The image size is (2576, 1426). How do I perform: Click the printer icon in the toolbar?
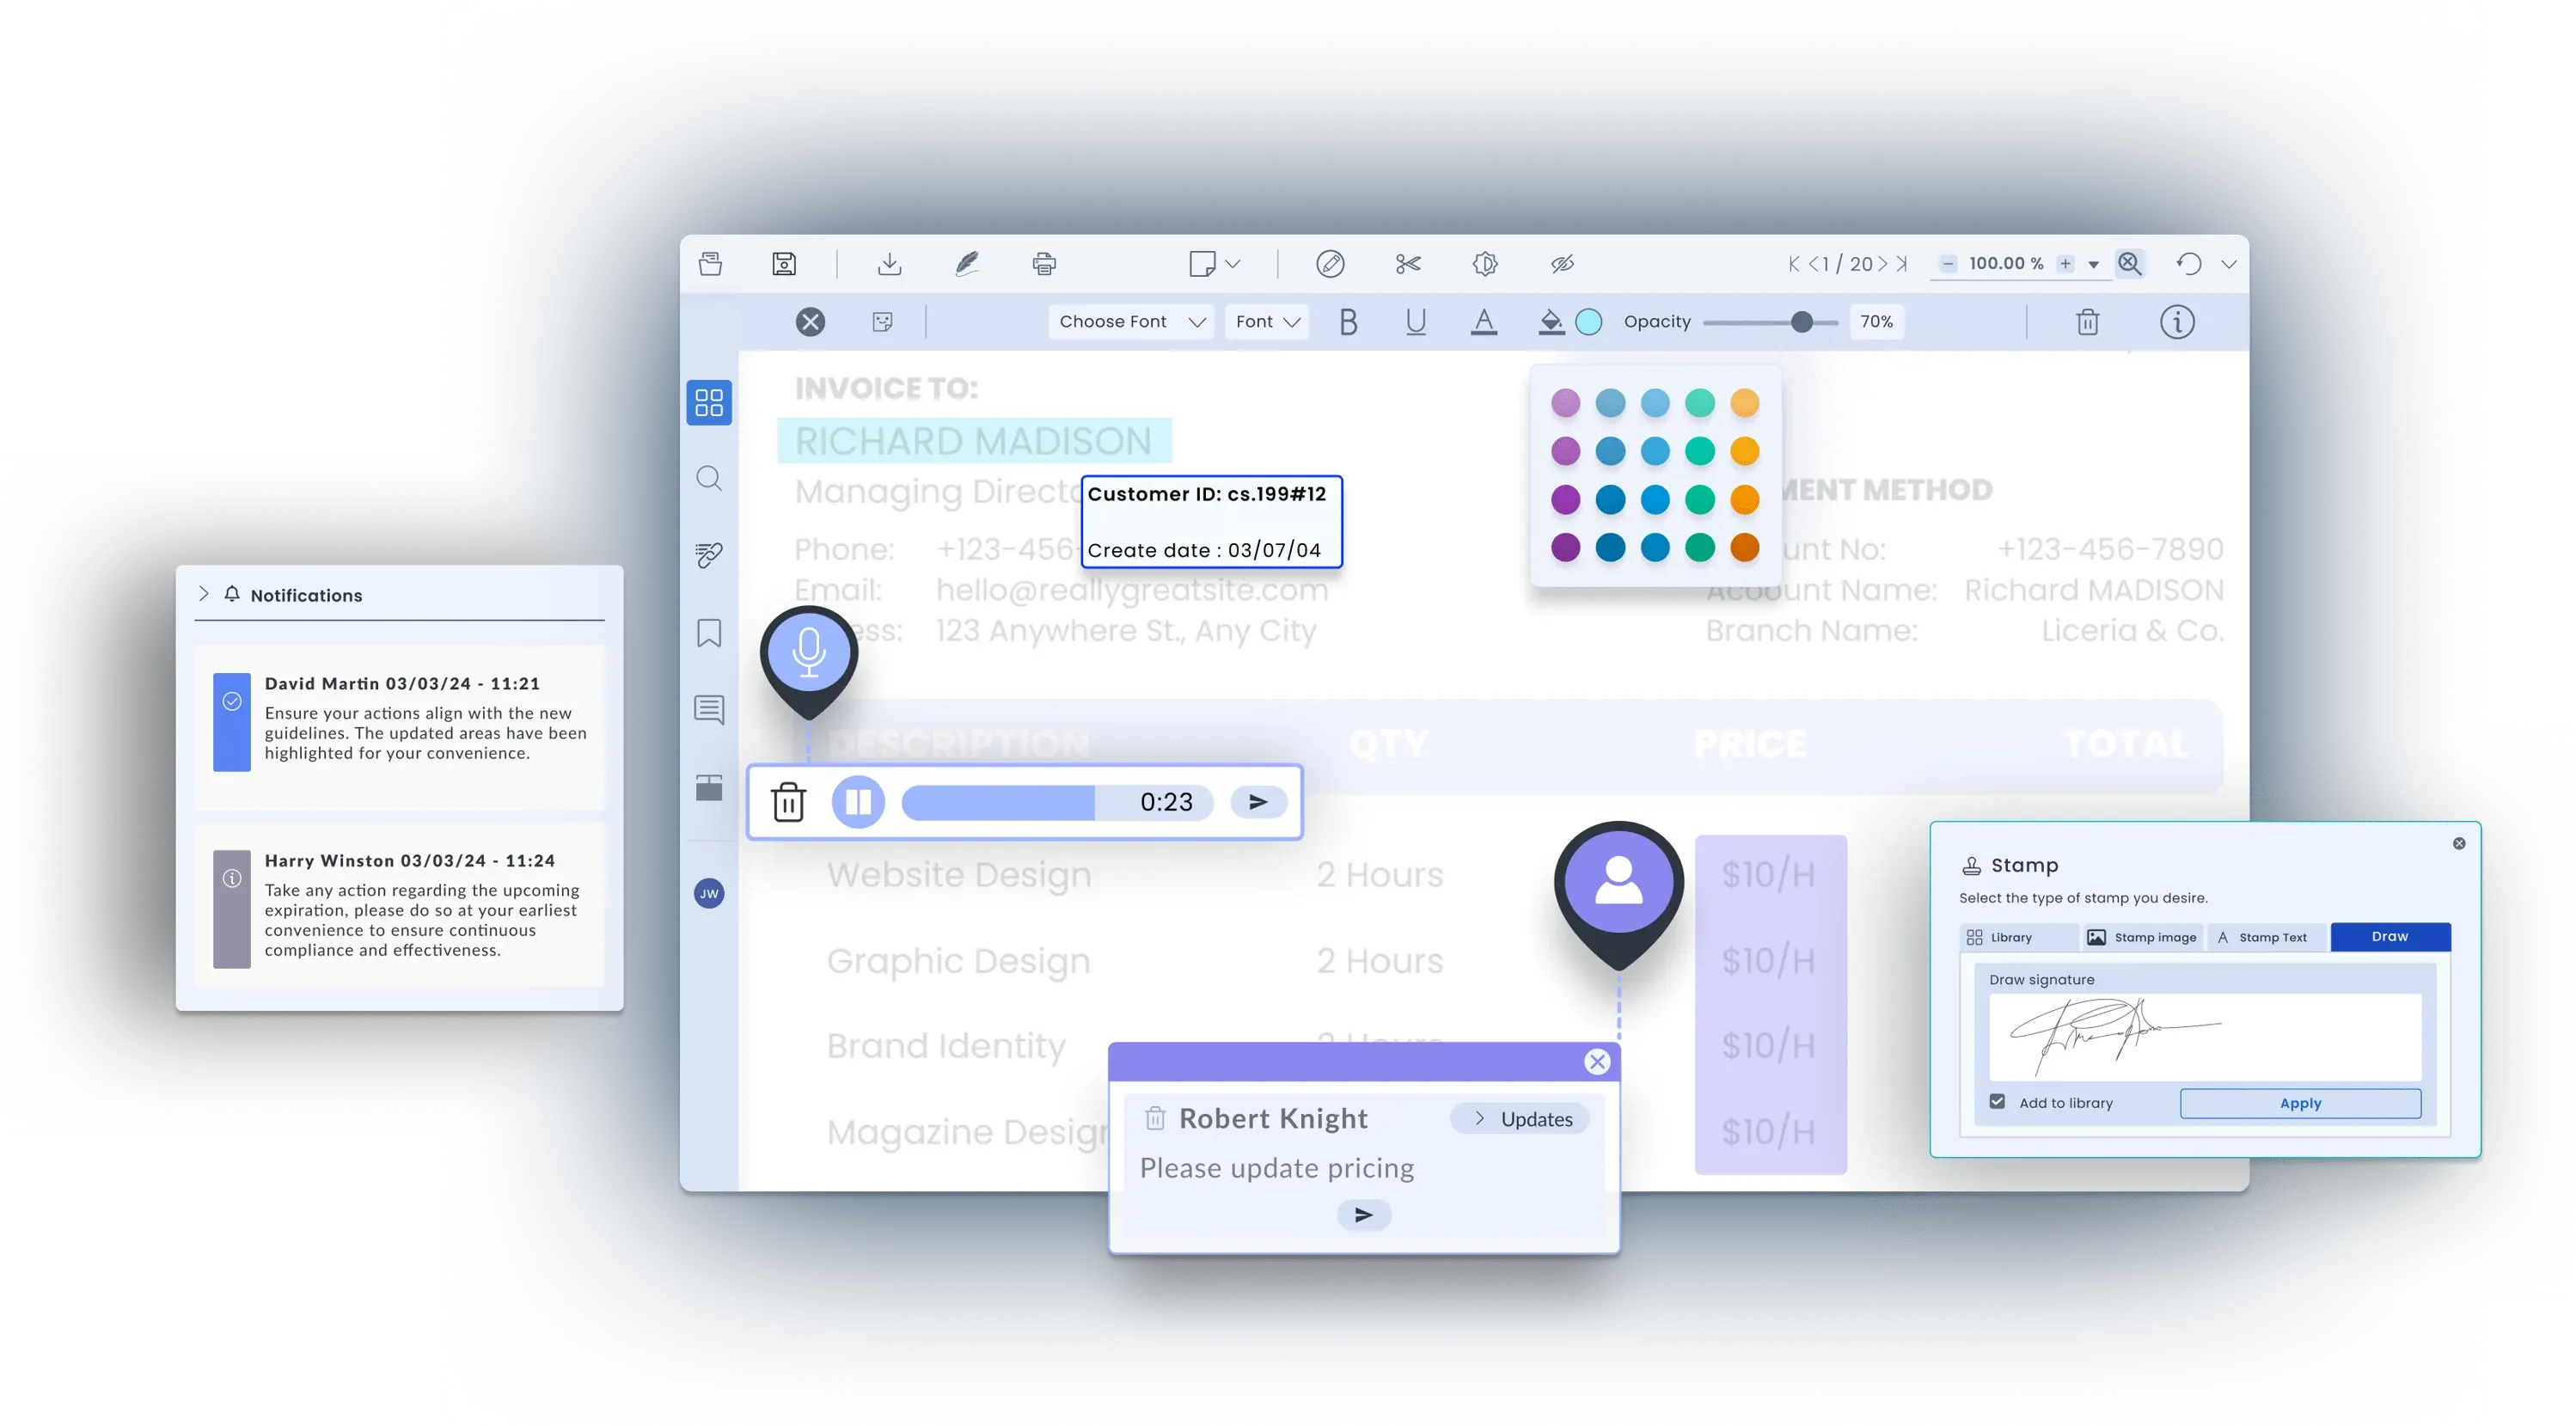(1044, 264)
